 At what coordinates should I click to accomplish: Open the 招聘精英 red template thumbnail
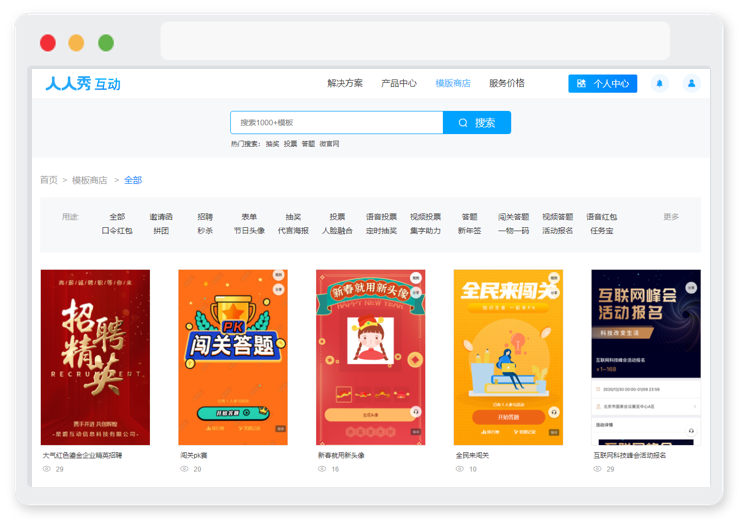pos(95,357)
